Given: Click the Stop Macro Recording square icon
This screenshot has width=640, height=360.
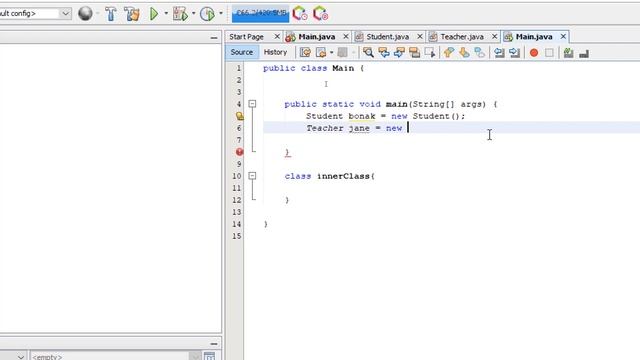Looking at the screenshot, I should click(549, 53).
